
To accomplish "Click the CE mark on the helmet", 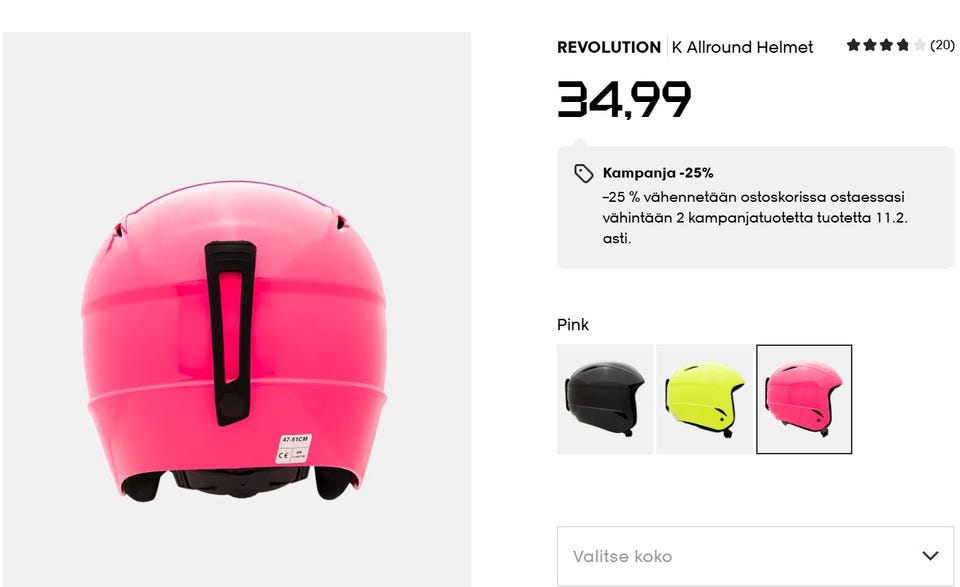I will 284,455.
